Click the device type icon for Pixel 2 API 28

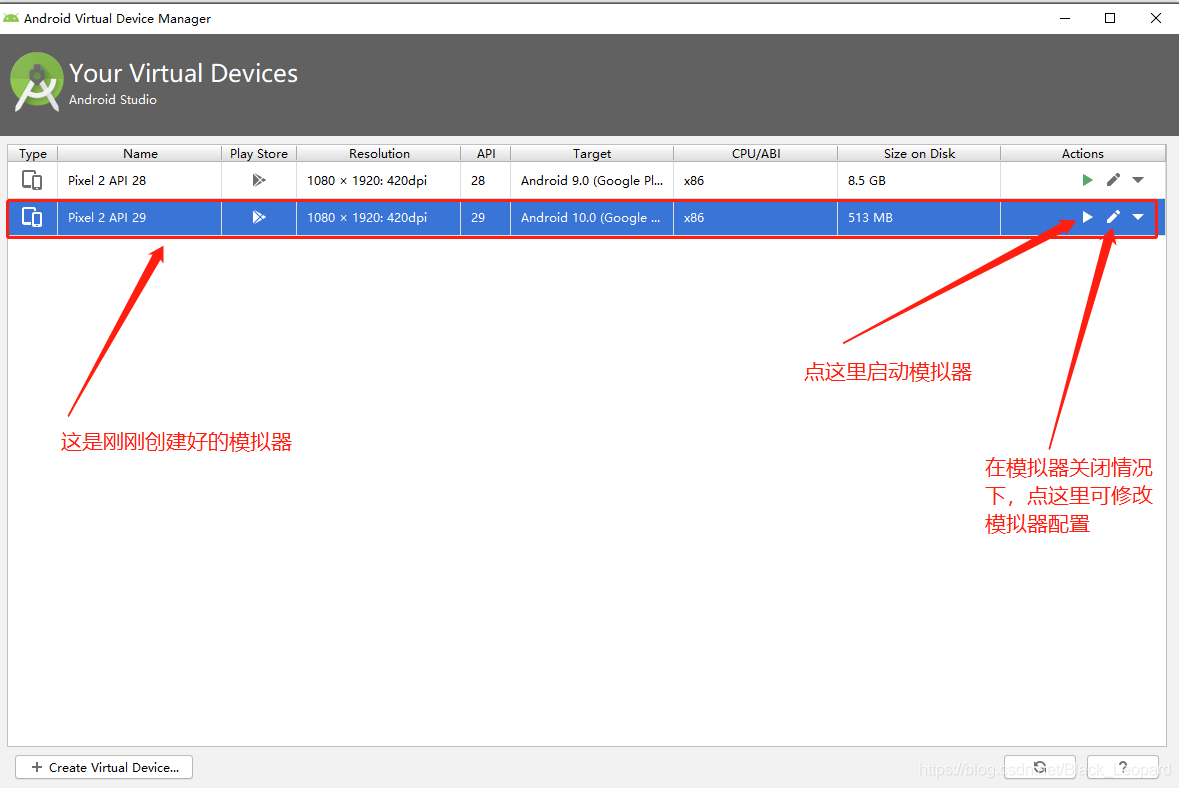pos(32,180)
